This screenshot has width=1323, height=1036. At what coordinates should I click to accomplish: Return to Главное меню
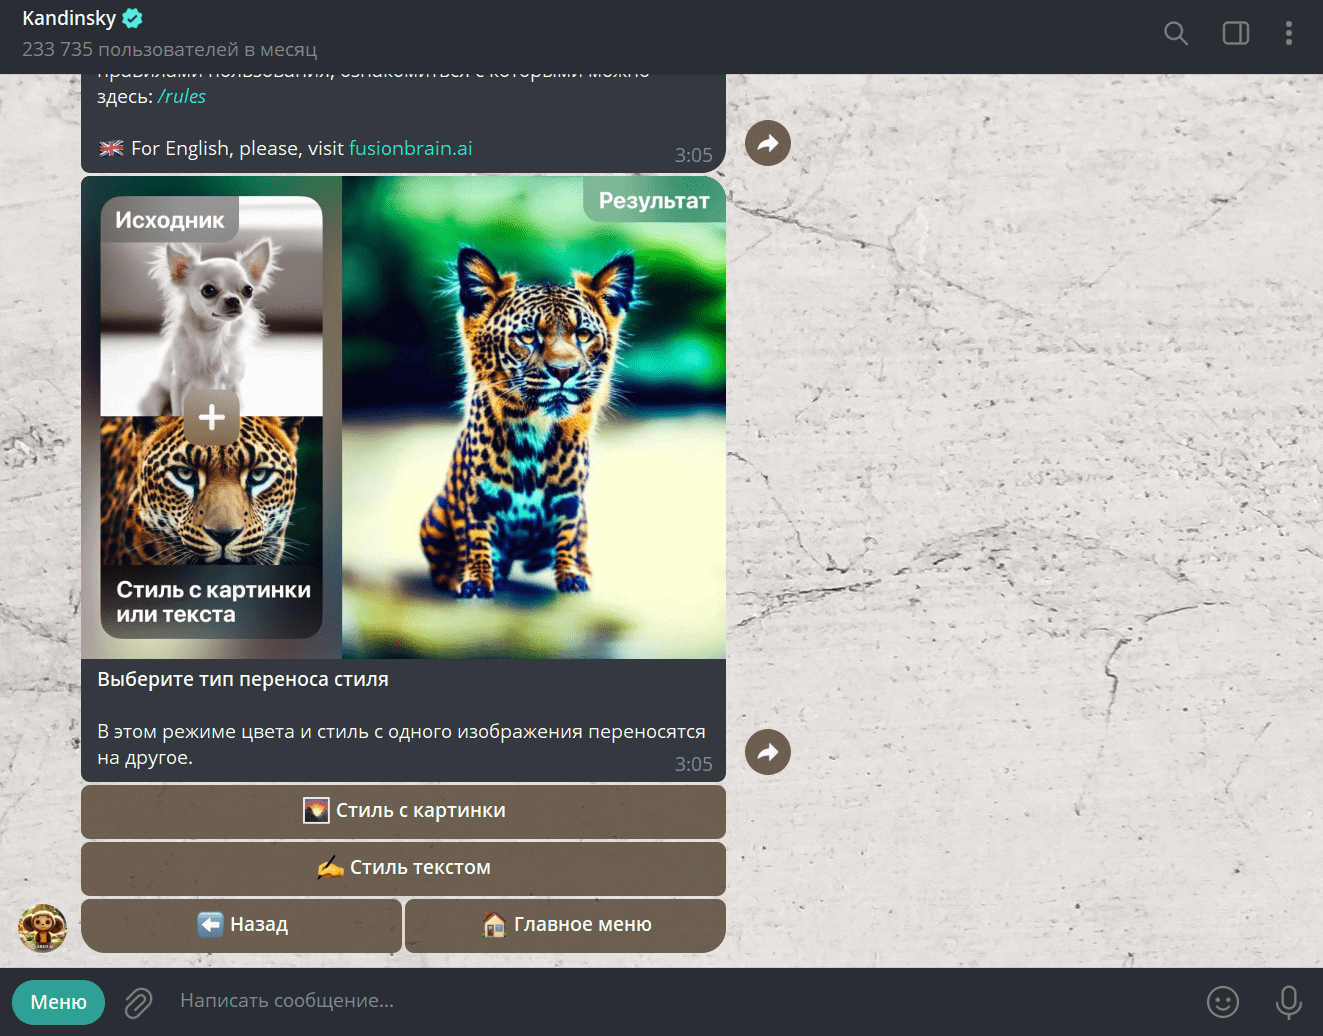[565, 925]
